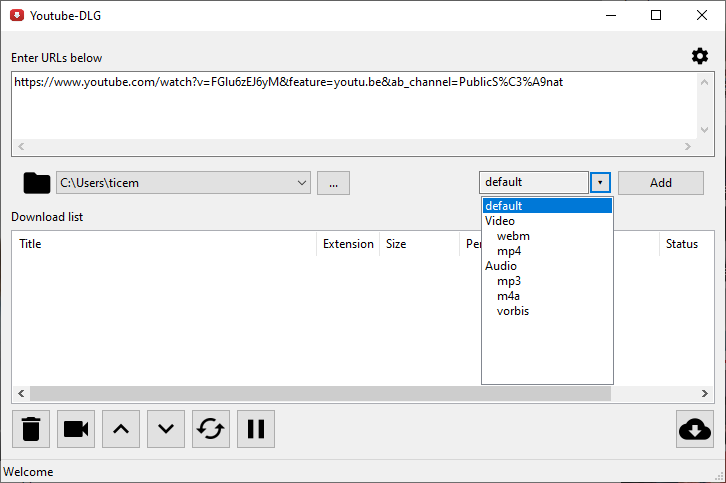Click the Welcome status bar text
The width and height of the screenshot is (726, 483).
tap(28, 472)
